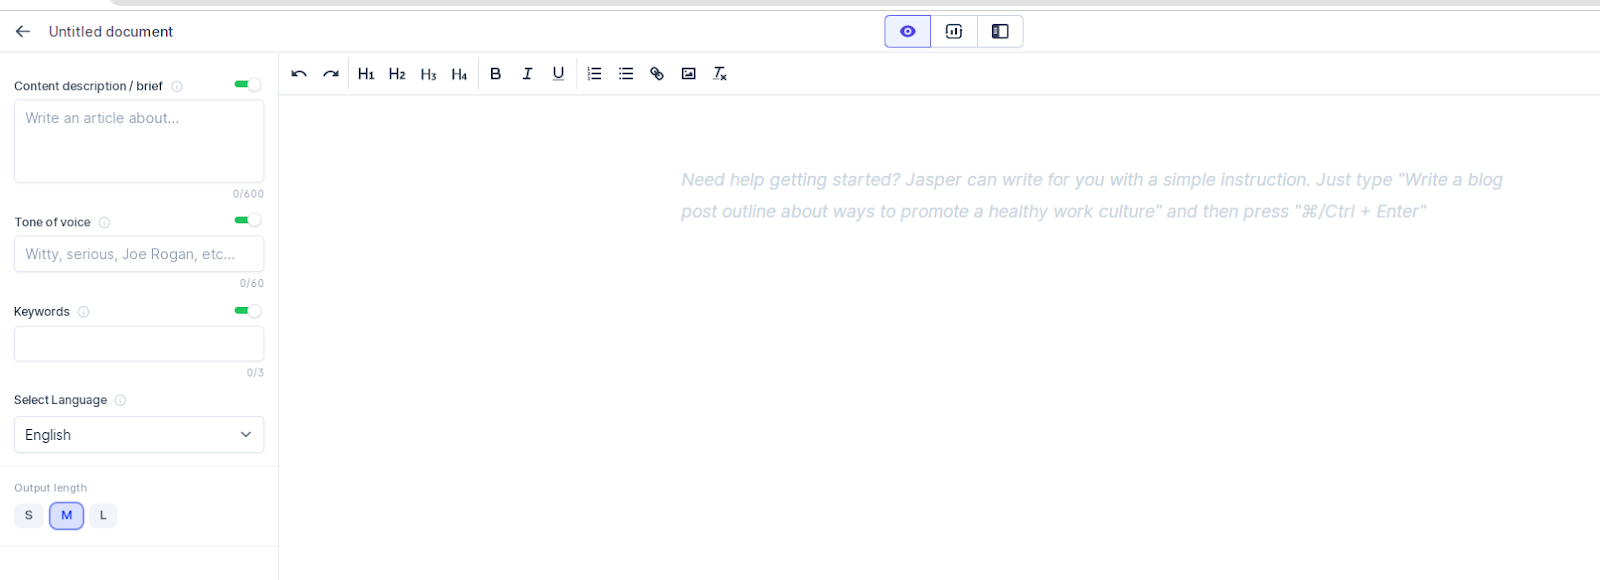Viewport: 1600px width, 580px height.
Task: Apply Heading 1 format
Action: 366,74
